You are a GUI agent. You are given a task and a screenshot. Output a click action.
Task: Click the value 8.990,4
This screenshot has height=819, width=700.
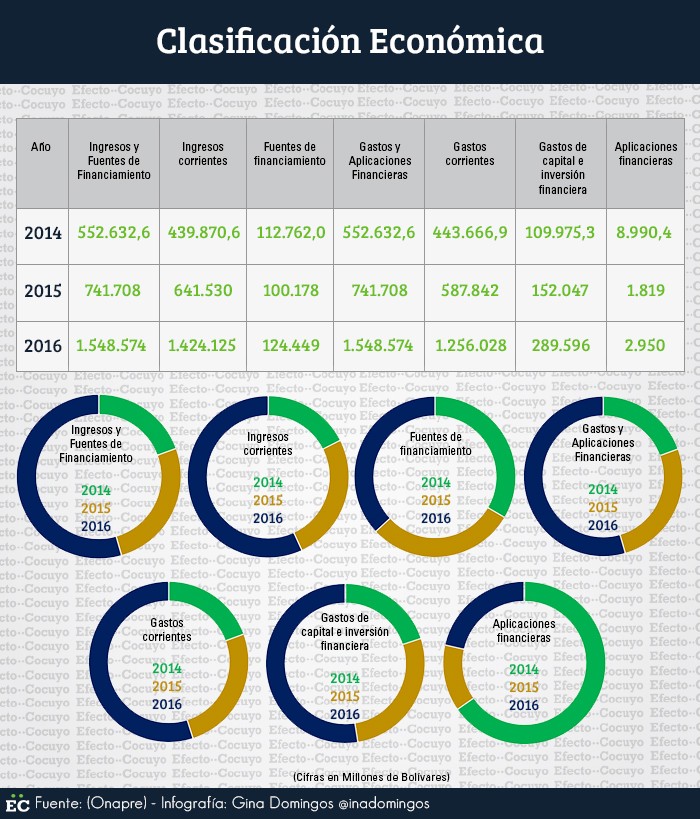point(644,232)
